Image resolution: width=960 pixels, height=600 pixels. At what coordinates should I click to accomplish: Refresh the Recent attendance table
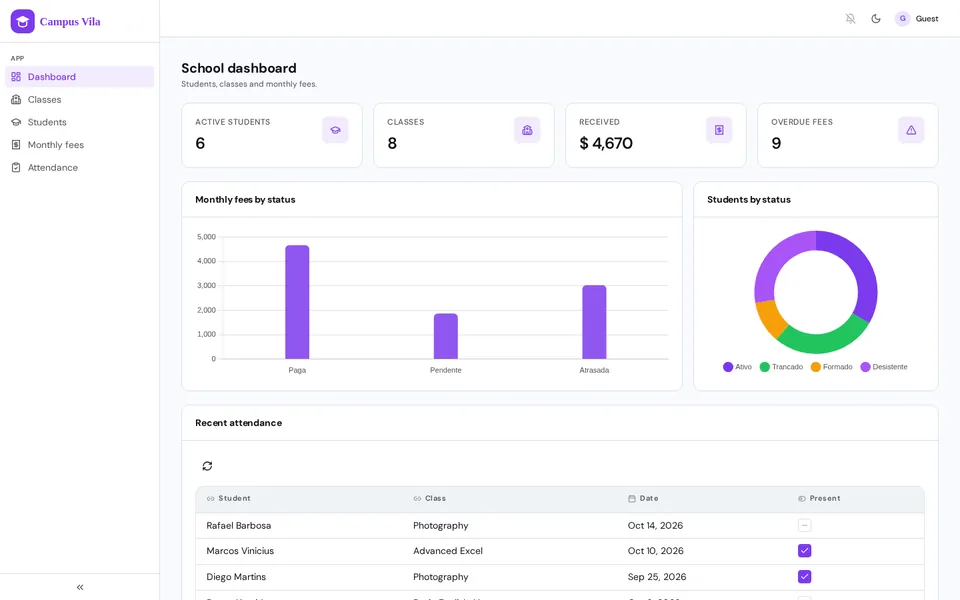pos(208,466)
